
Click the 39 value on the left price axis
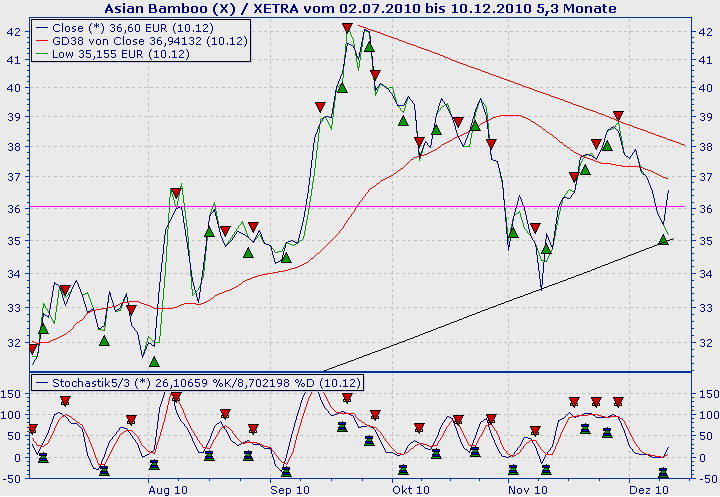coord(14,117)
